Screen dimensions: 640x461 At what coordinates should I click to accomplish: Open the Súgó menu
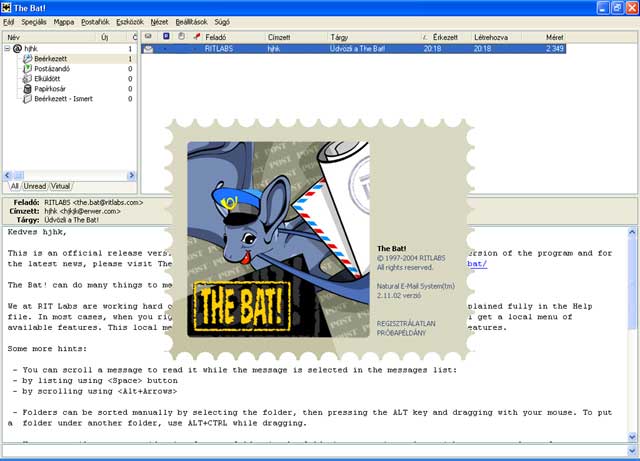[x=222, y=22]
